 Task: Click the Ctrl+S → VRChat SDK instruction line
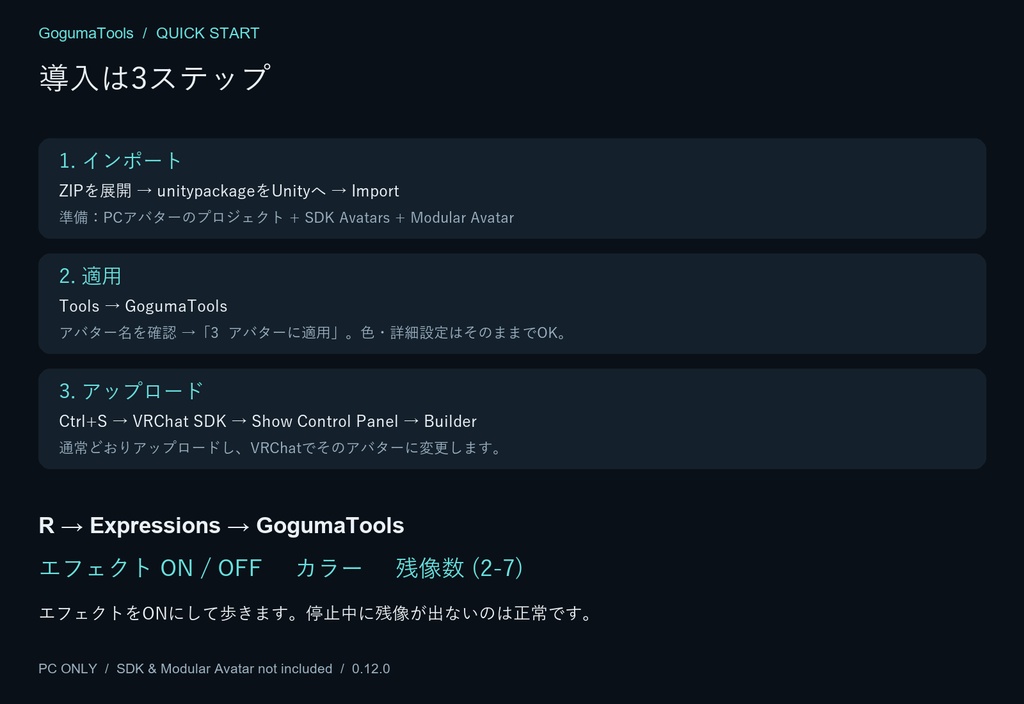pyautogui.click(x=268, y=421)
